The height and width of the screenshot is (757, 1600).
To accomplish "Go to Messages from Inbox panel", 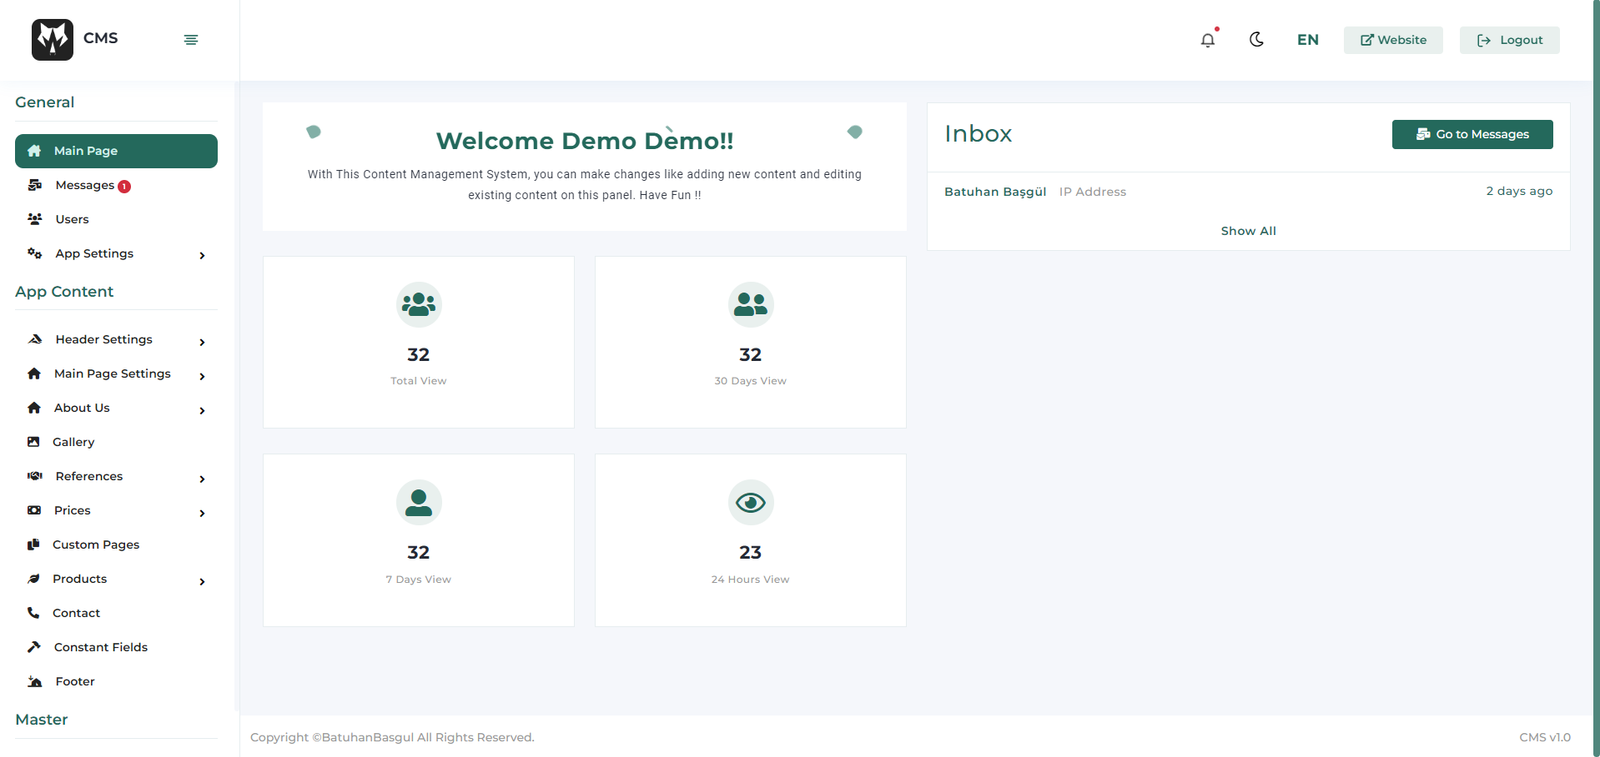I will click(1472, 134).
